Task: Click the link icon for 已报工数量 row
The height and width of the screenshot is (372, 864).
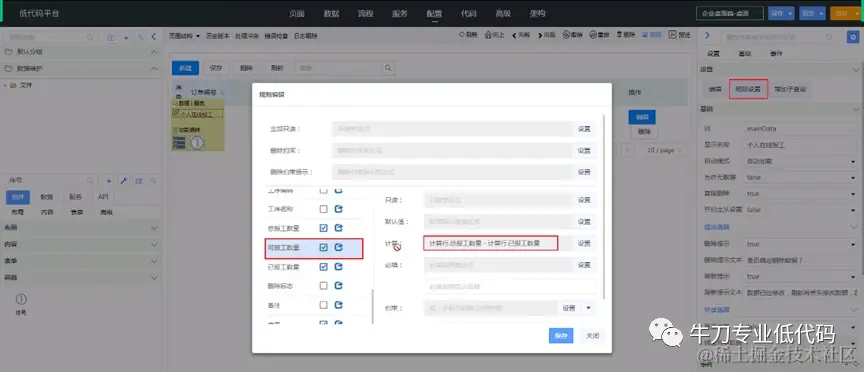Action: pos(339,267)
